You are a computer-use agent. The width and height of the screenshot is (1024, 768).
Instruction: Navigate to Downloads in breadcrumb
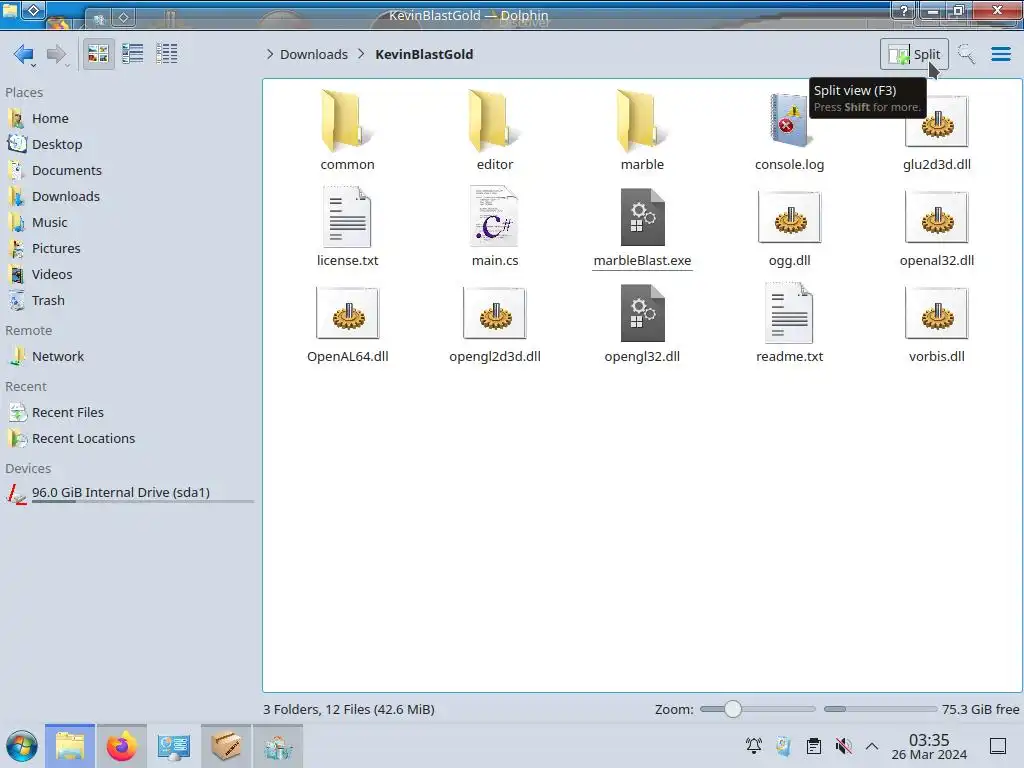click(x=313, y=54)
